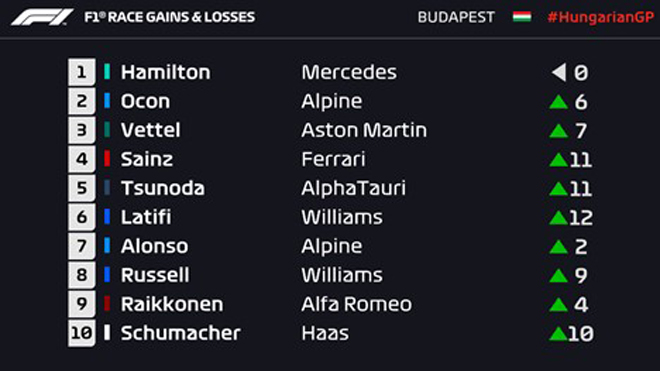Click the F1 Race Gains & Losses title
The image size is (660, 371).
[170, 17]
